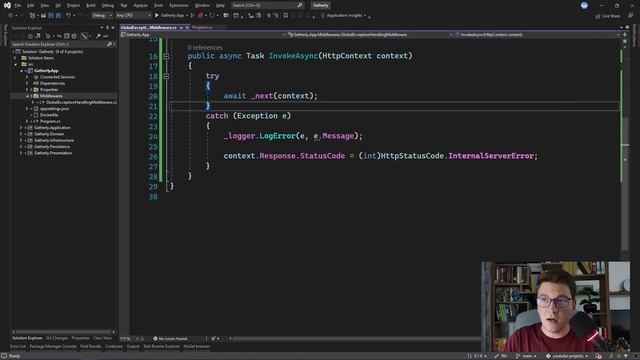Screen dimensions: 640x360
Task: Open Solution Explorer properties wrench icon
Action: point(98,36)
